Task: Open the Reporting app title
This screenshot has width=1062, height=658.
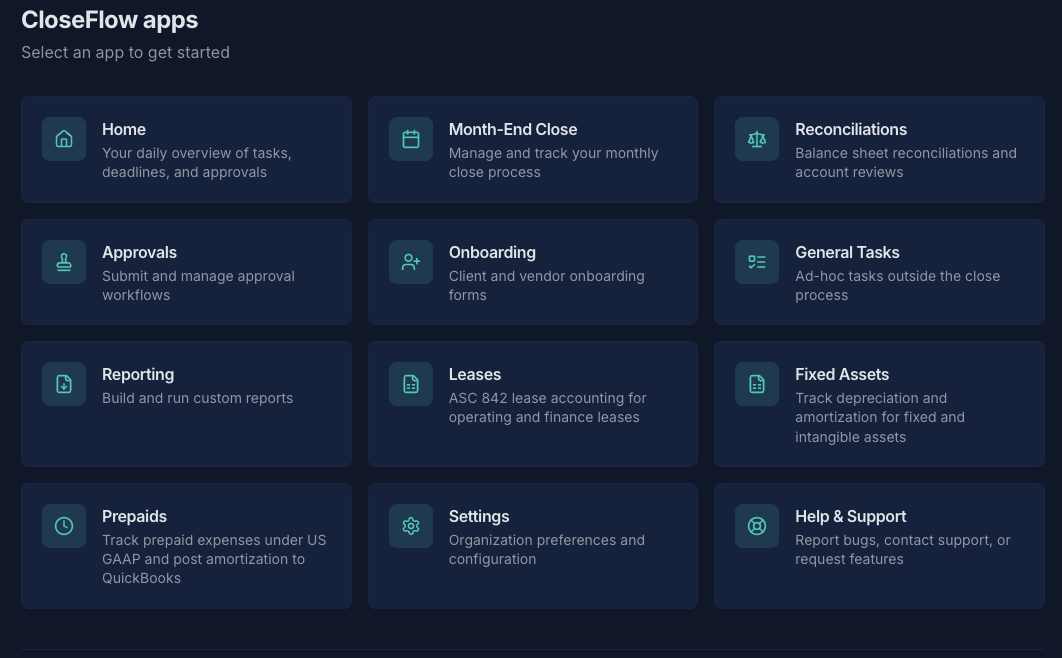Action: [x=138, y=374]
